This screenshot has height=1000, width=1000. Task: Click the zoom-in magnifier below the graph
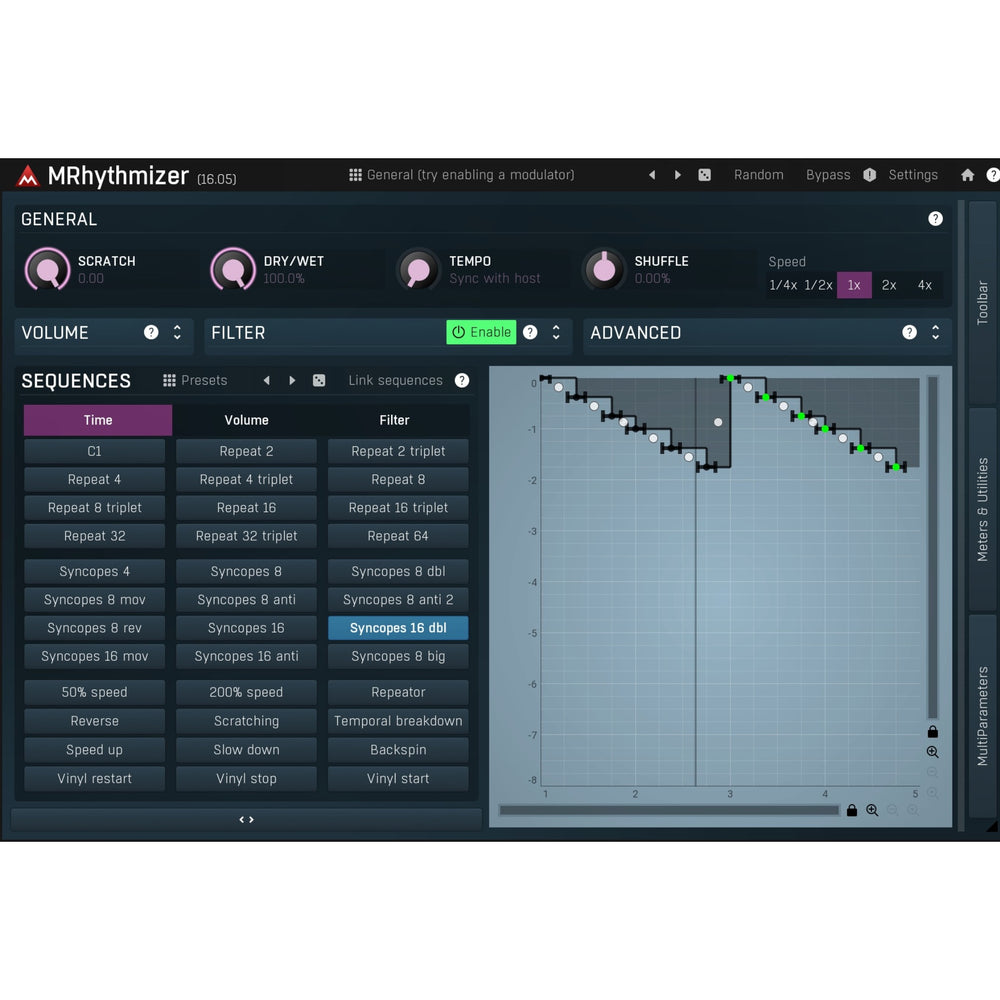(872, 810)
